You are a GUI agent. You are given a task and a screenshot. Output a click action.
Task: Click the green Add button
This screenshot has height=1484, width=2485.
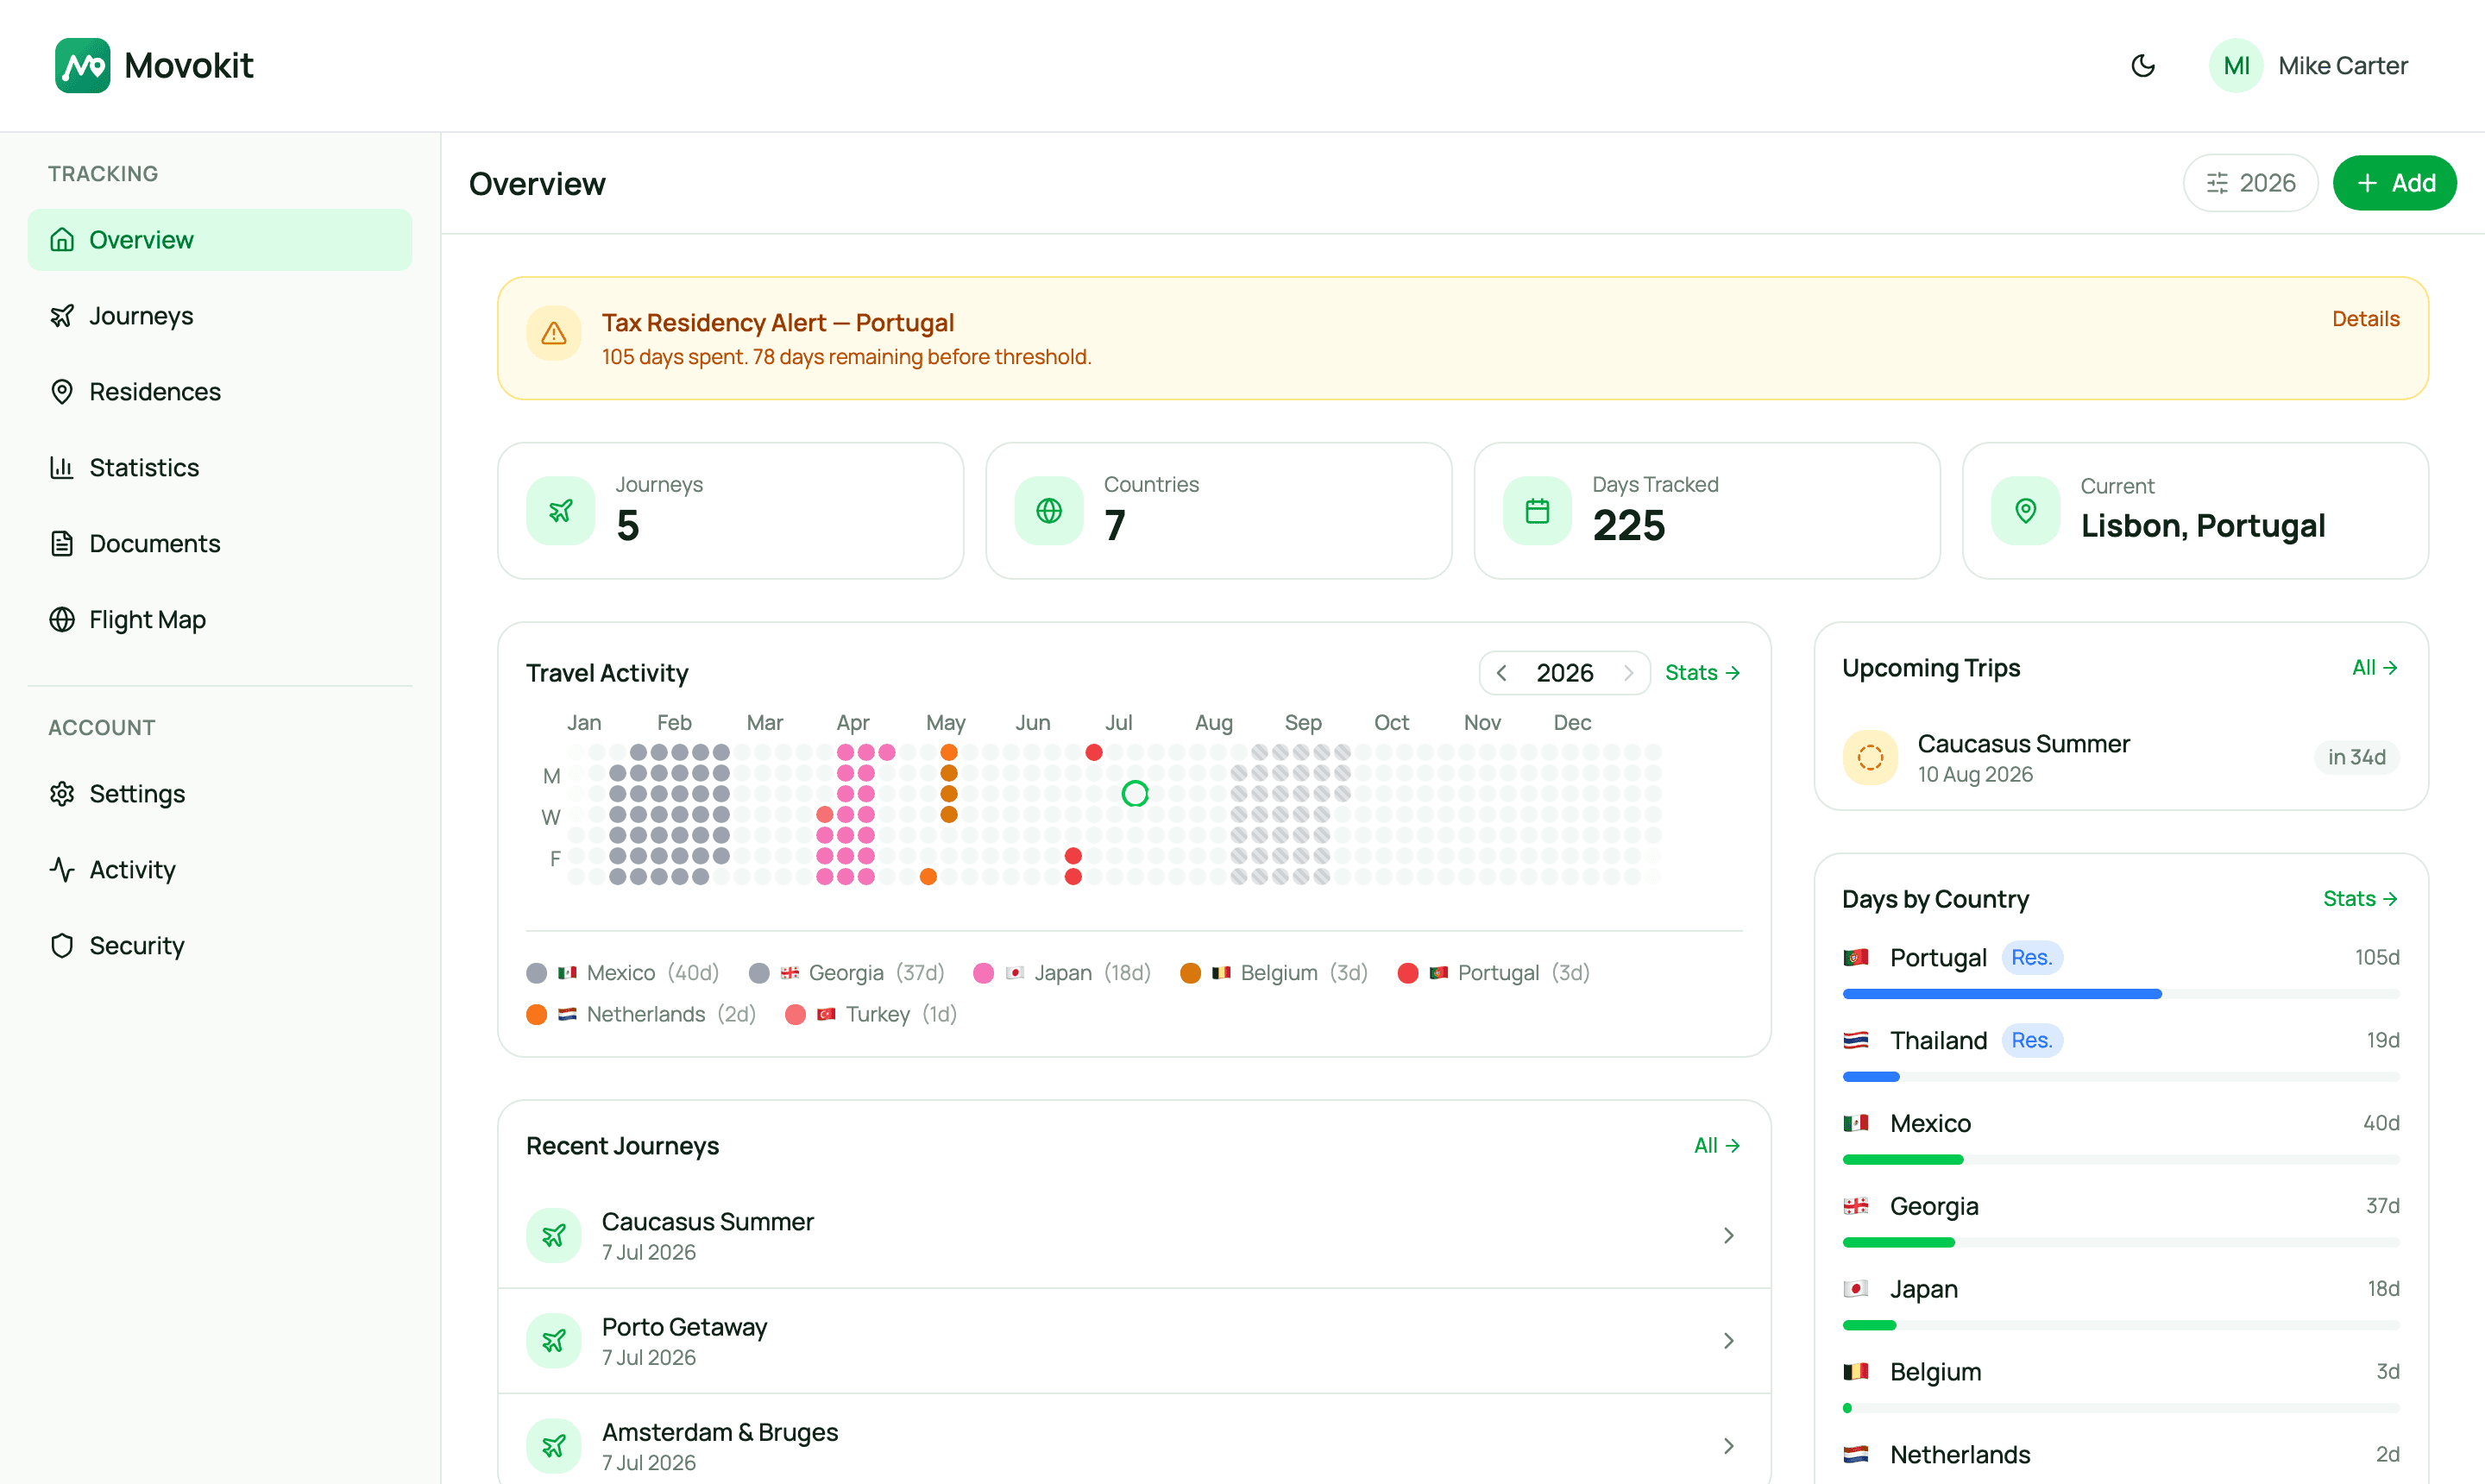pos(2394,183)
